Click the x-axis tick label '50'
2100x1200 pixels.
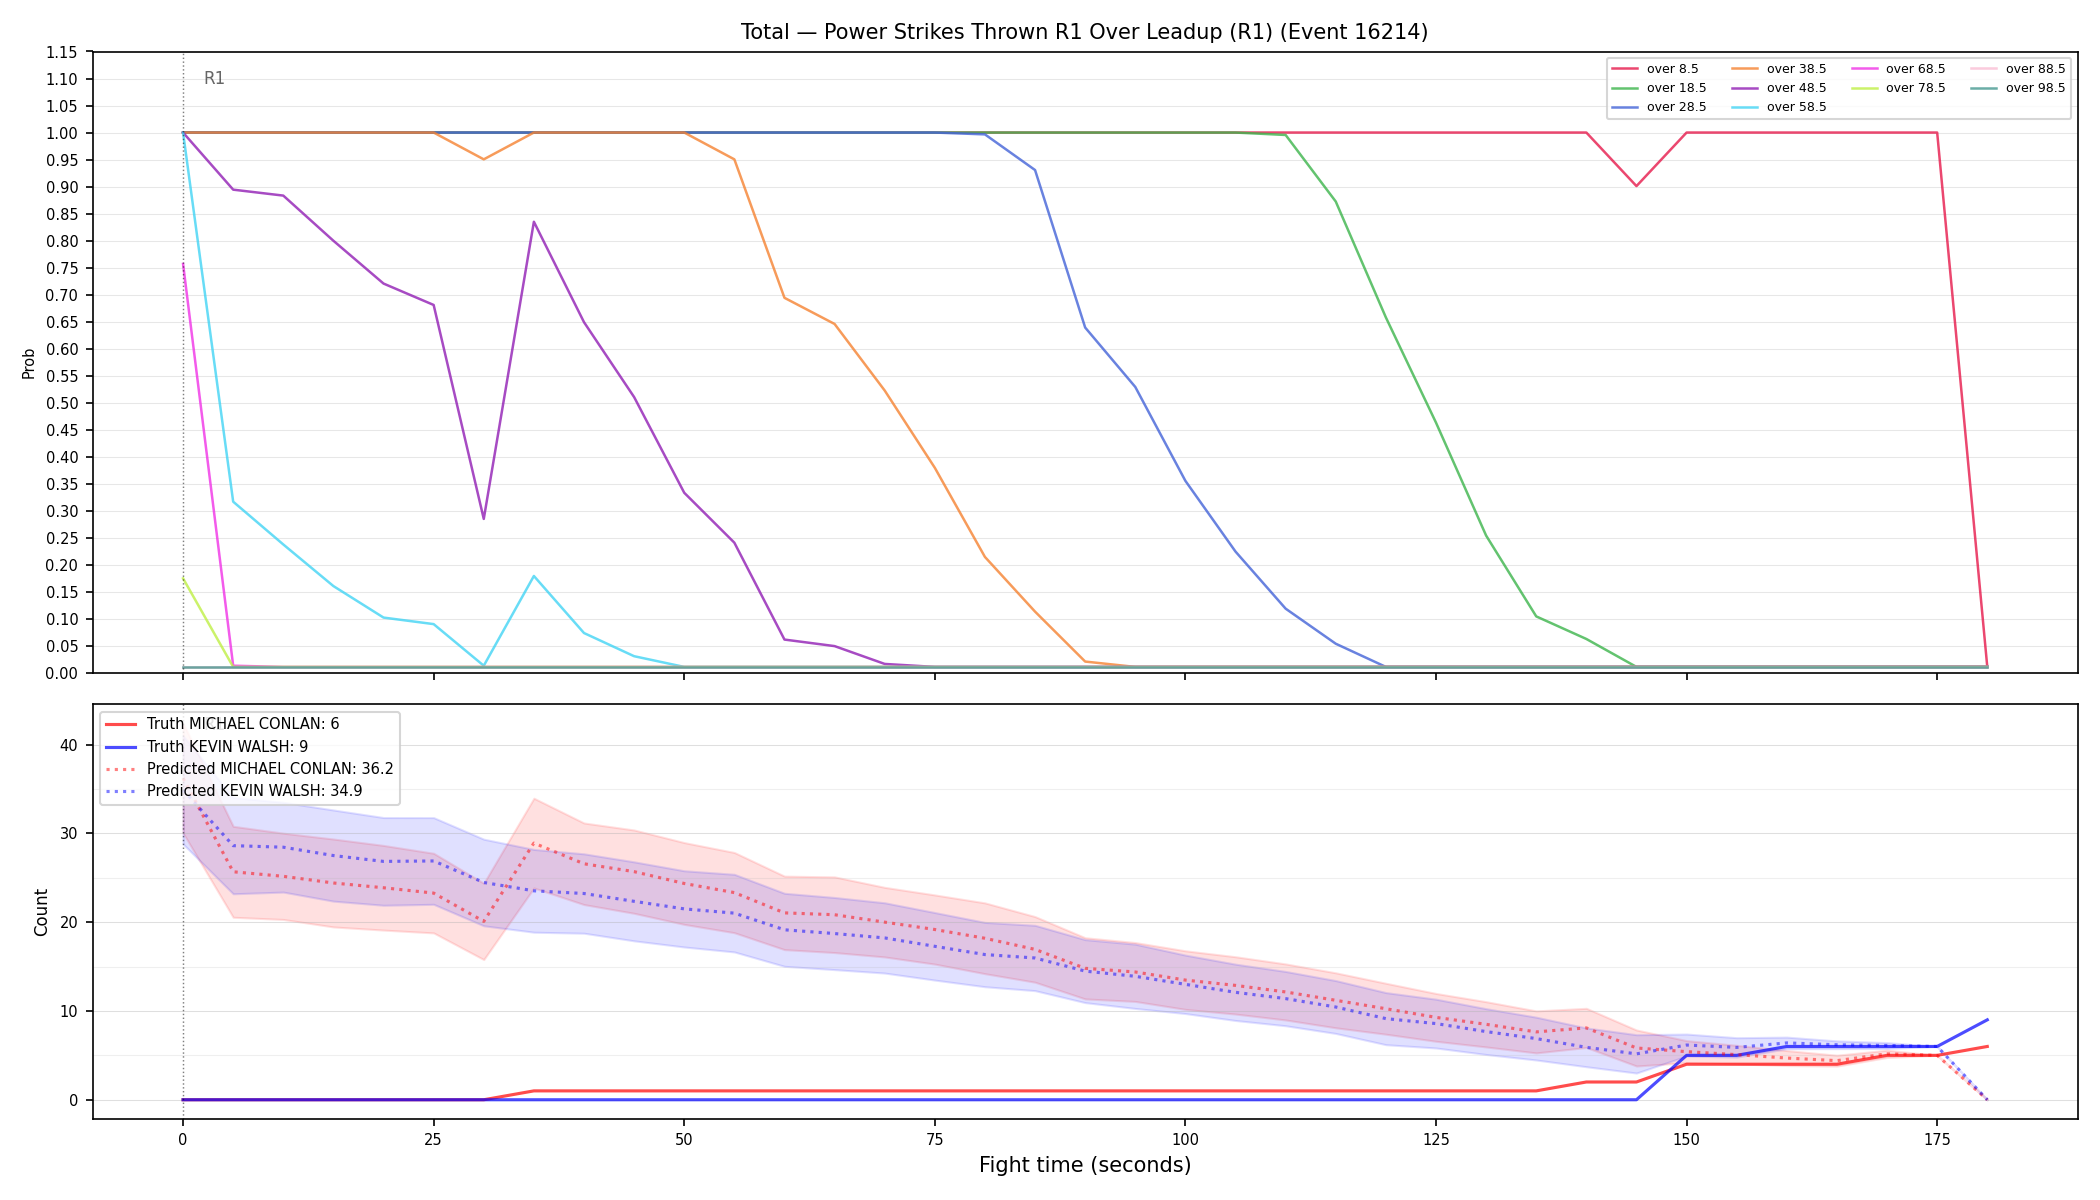(684, 1138)
